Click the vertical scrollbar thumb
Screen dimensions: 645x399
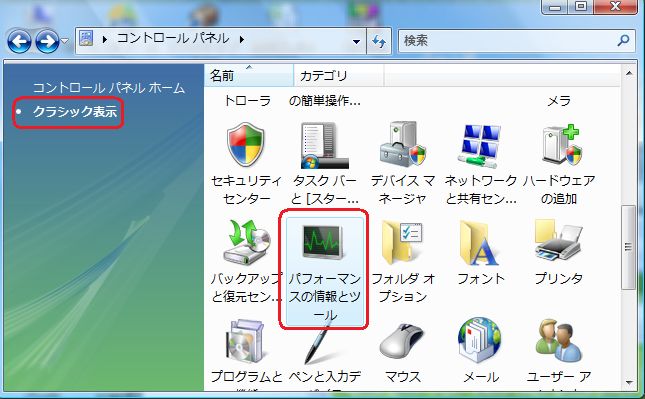pyautogui.click(x=628, y=247)
